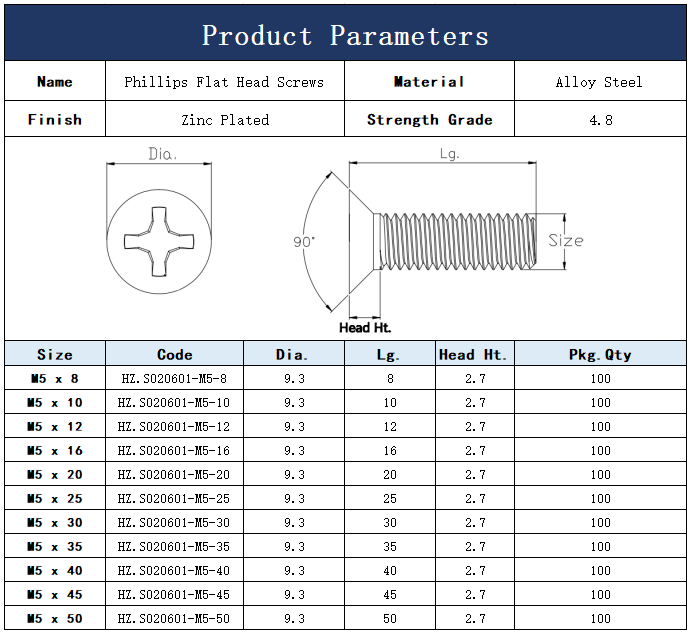The height and width of the screenshot is (634, 693).
Task: Select the Pkg.Qty column header
Action: coord(600,354)
